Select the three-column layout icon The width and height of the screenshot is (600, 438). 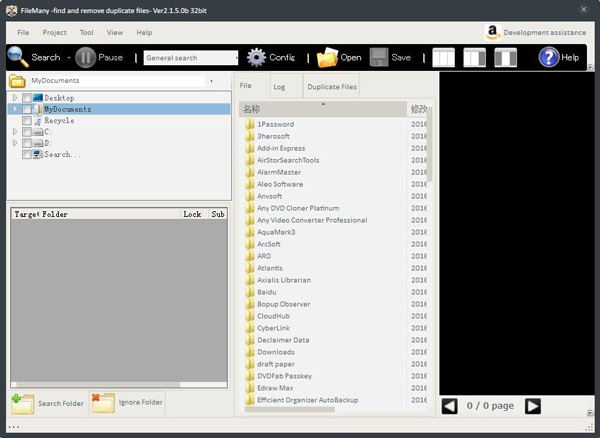coord(443,57)
